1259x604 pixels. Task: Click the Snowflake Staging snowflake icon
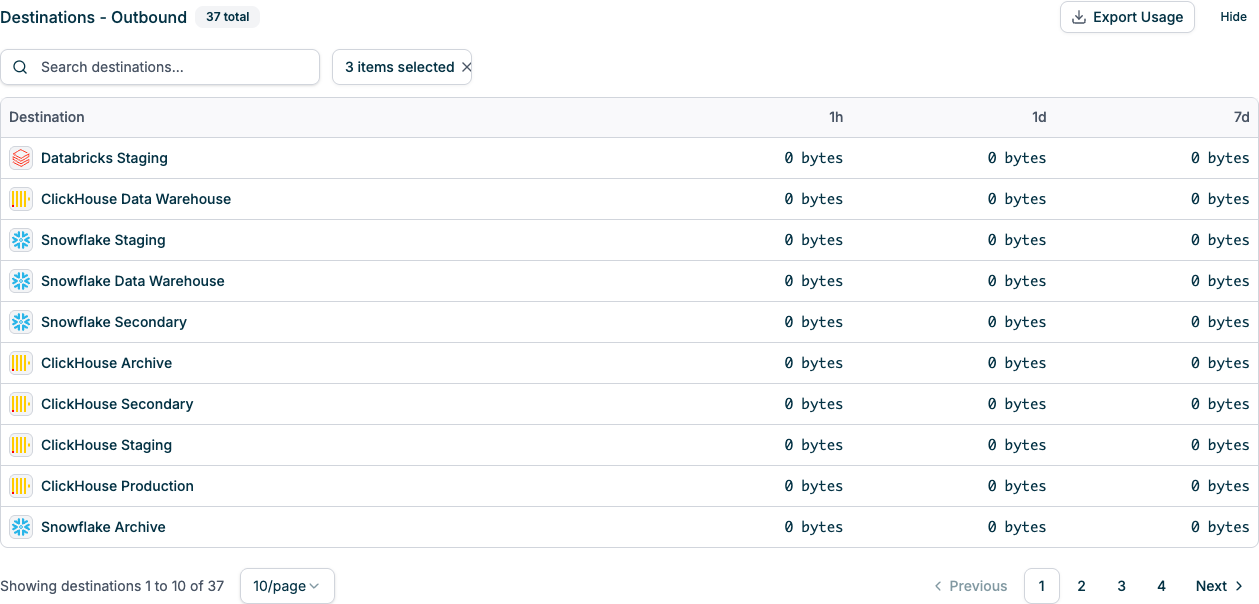[x=20, y=240]
